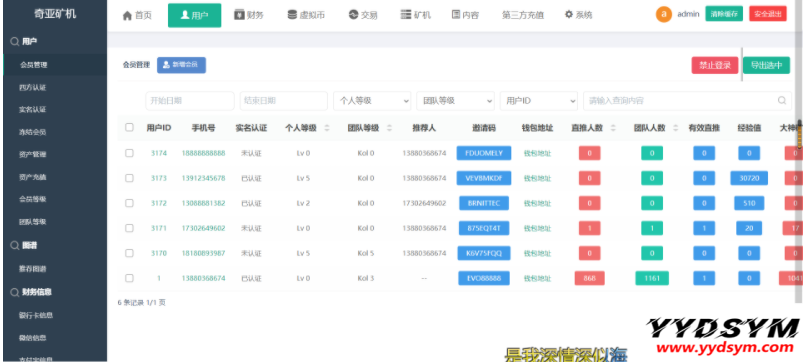Viewport: 811px width, 362px height.
Task: Check the box for user 3173
Action: [129, 178]
